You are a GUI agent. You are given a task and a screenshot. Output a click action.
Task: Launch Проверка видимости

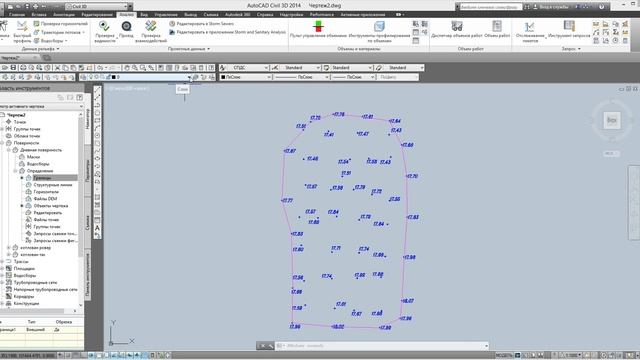coord(104,31)
